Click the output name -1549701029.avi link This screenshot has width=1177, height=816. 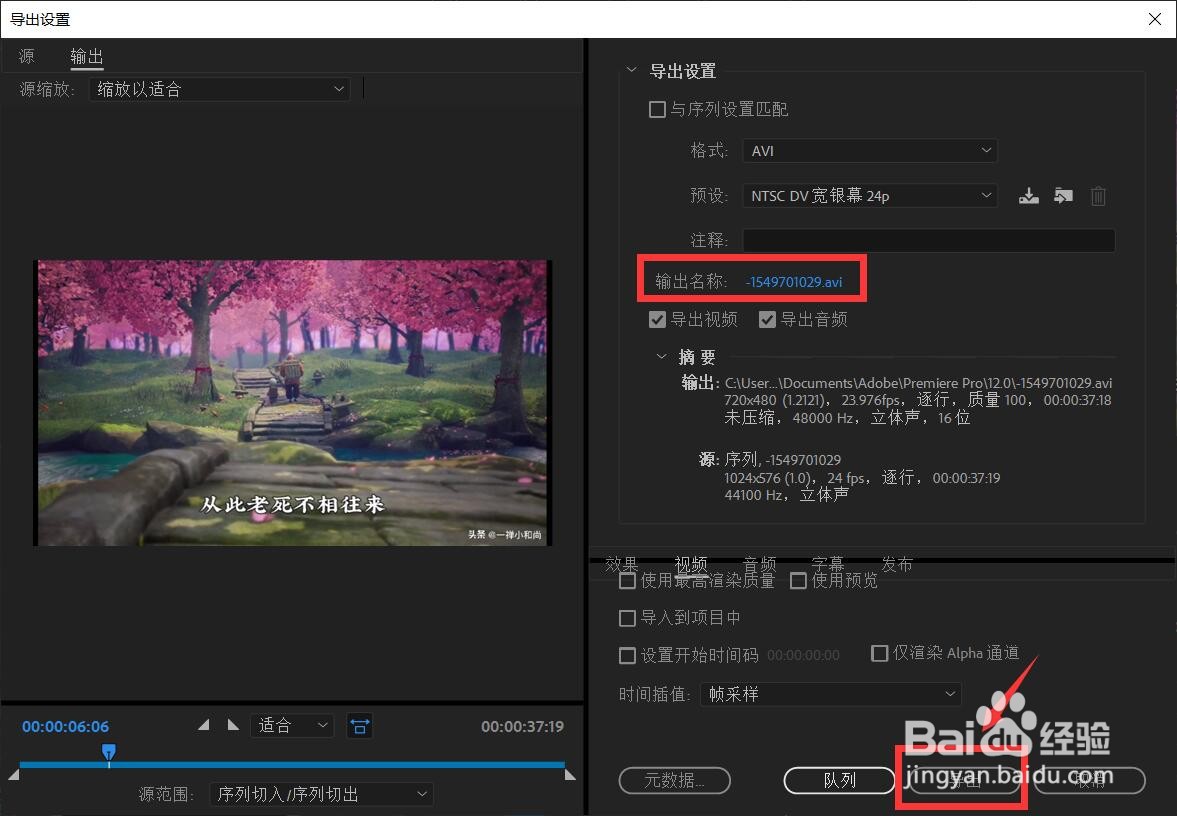(x=794, y=282)
